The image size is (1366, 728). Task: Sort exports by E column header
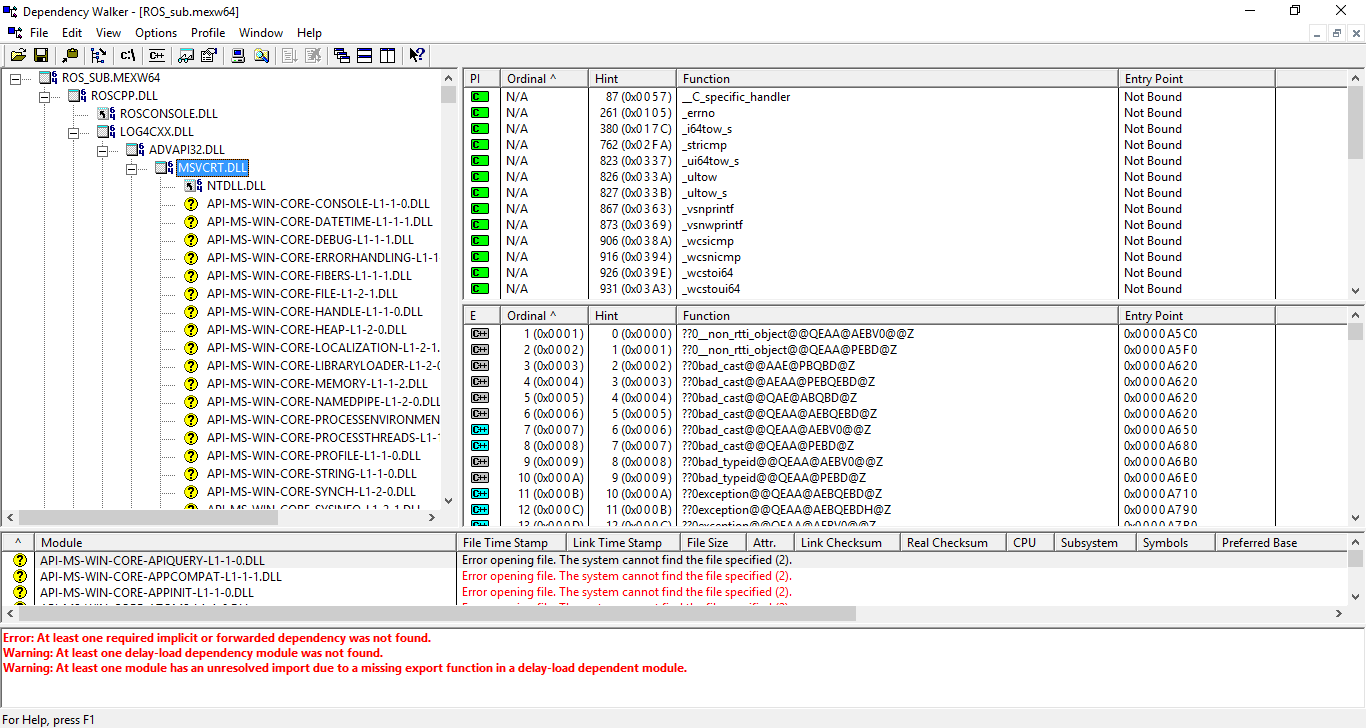481,315
